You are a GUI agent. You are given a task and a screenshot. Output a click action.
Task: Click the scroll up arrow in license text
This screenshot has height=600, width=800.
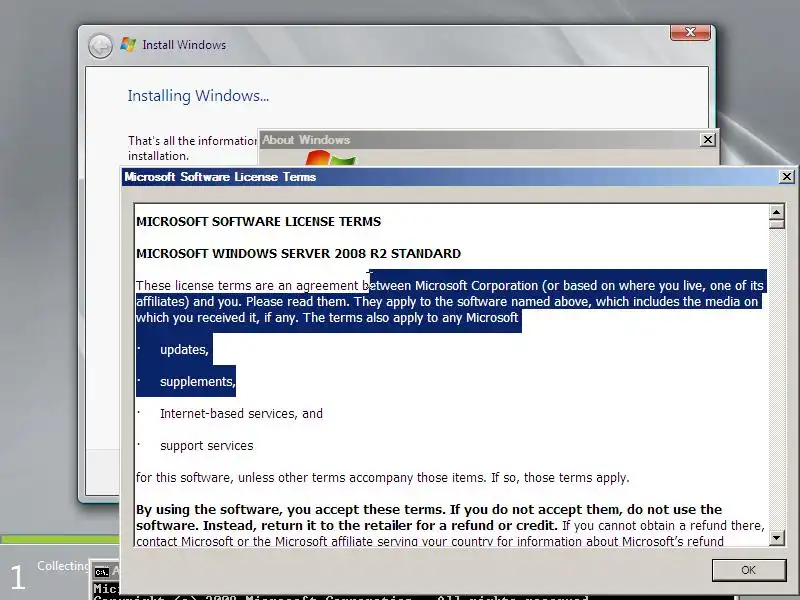777,212
